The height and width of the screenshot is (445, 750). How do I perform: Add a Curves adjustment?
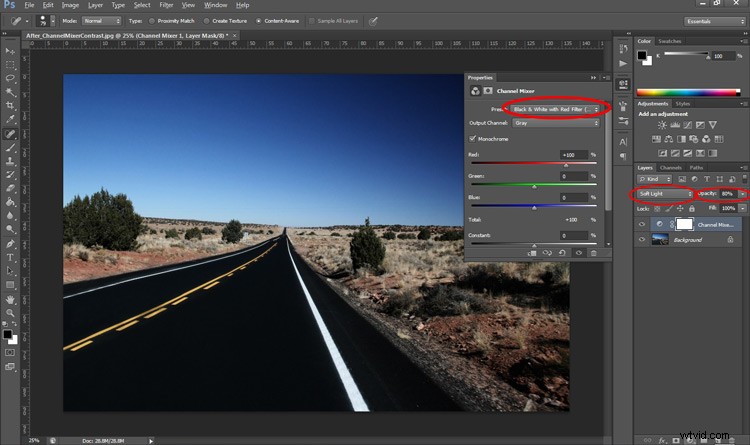click(x=687, y=125)
